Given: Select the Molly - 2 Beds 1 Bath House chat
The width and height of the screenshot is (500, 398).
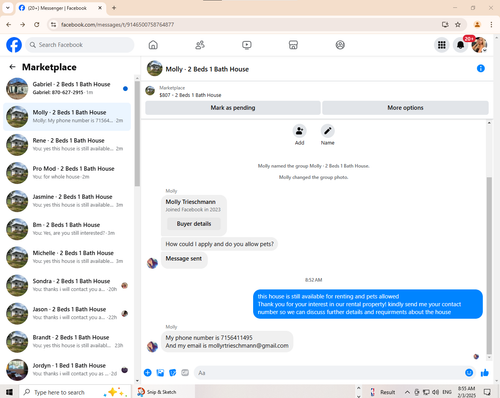Looking at the screenshot, I should pyautogui.click(x=67, y=116).
